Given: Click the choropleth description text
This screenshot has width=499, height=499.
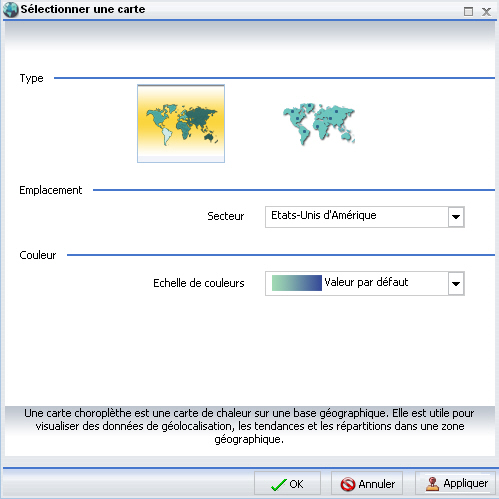Looking at the screenshot, I should [x=249, y=426].
